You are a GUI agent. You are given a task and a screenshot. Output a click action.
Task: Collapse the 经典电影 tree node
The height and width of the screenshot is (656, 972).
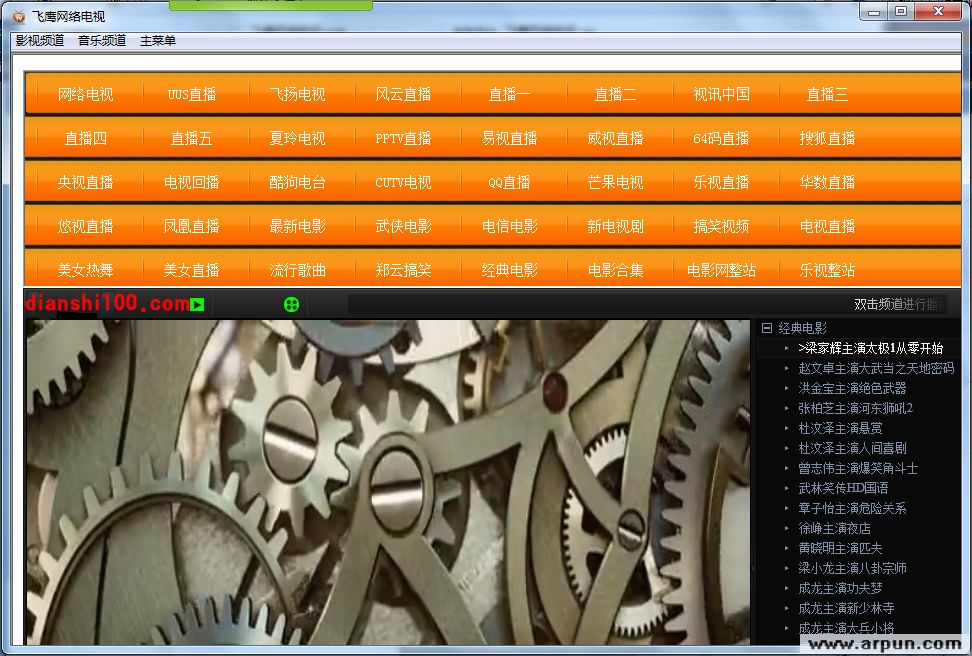767,328
